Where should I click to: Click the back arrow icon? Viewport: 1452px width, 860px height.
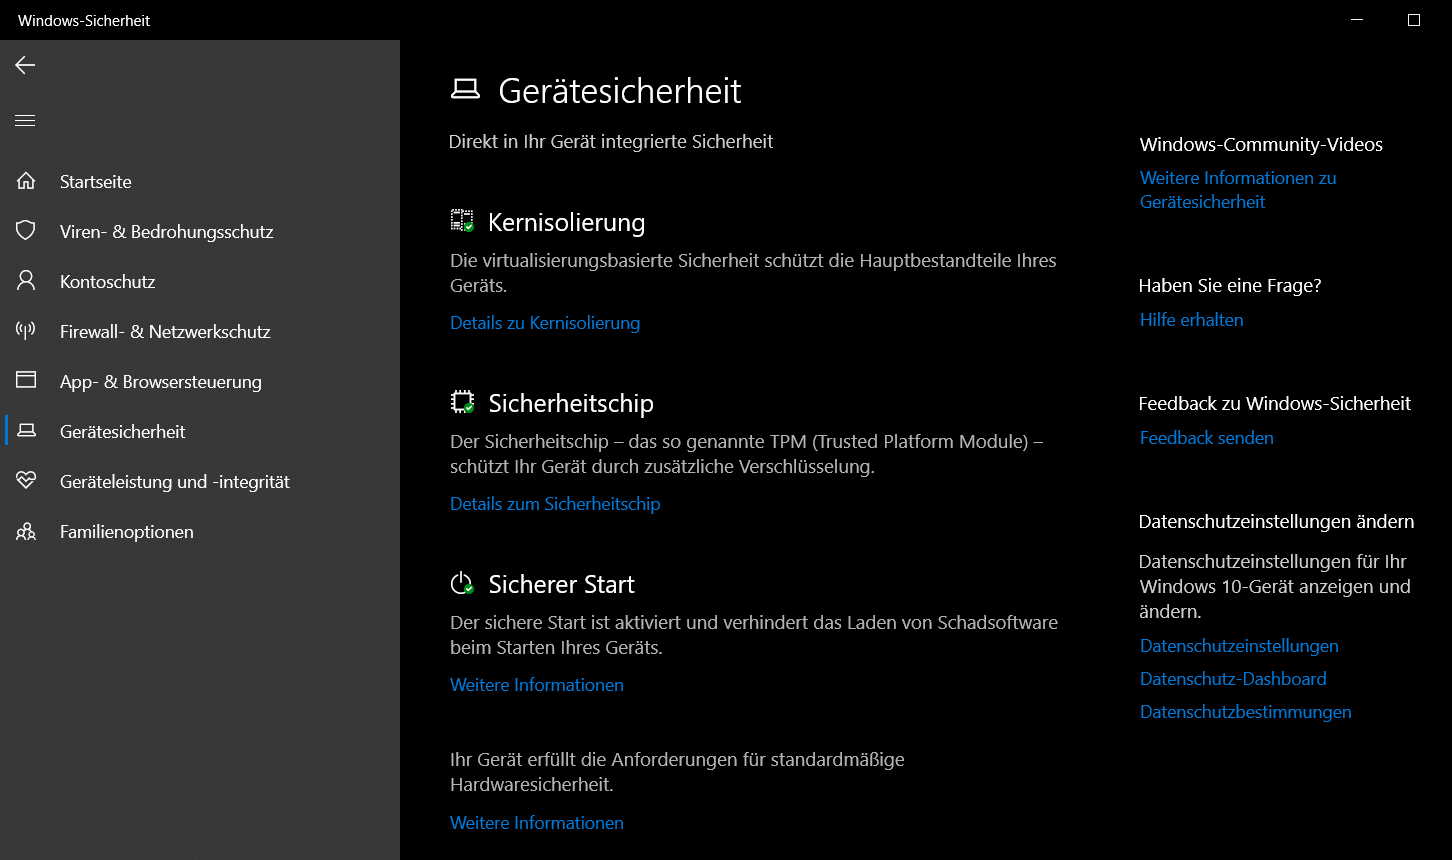tap(25, 65)
